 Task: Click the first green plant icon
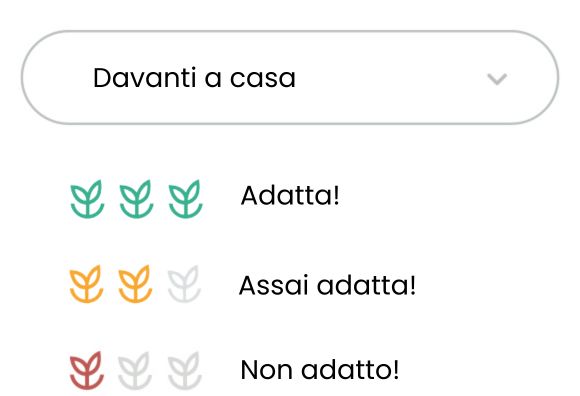tap(87, 199)
